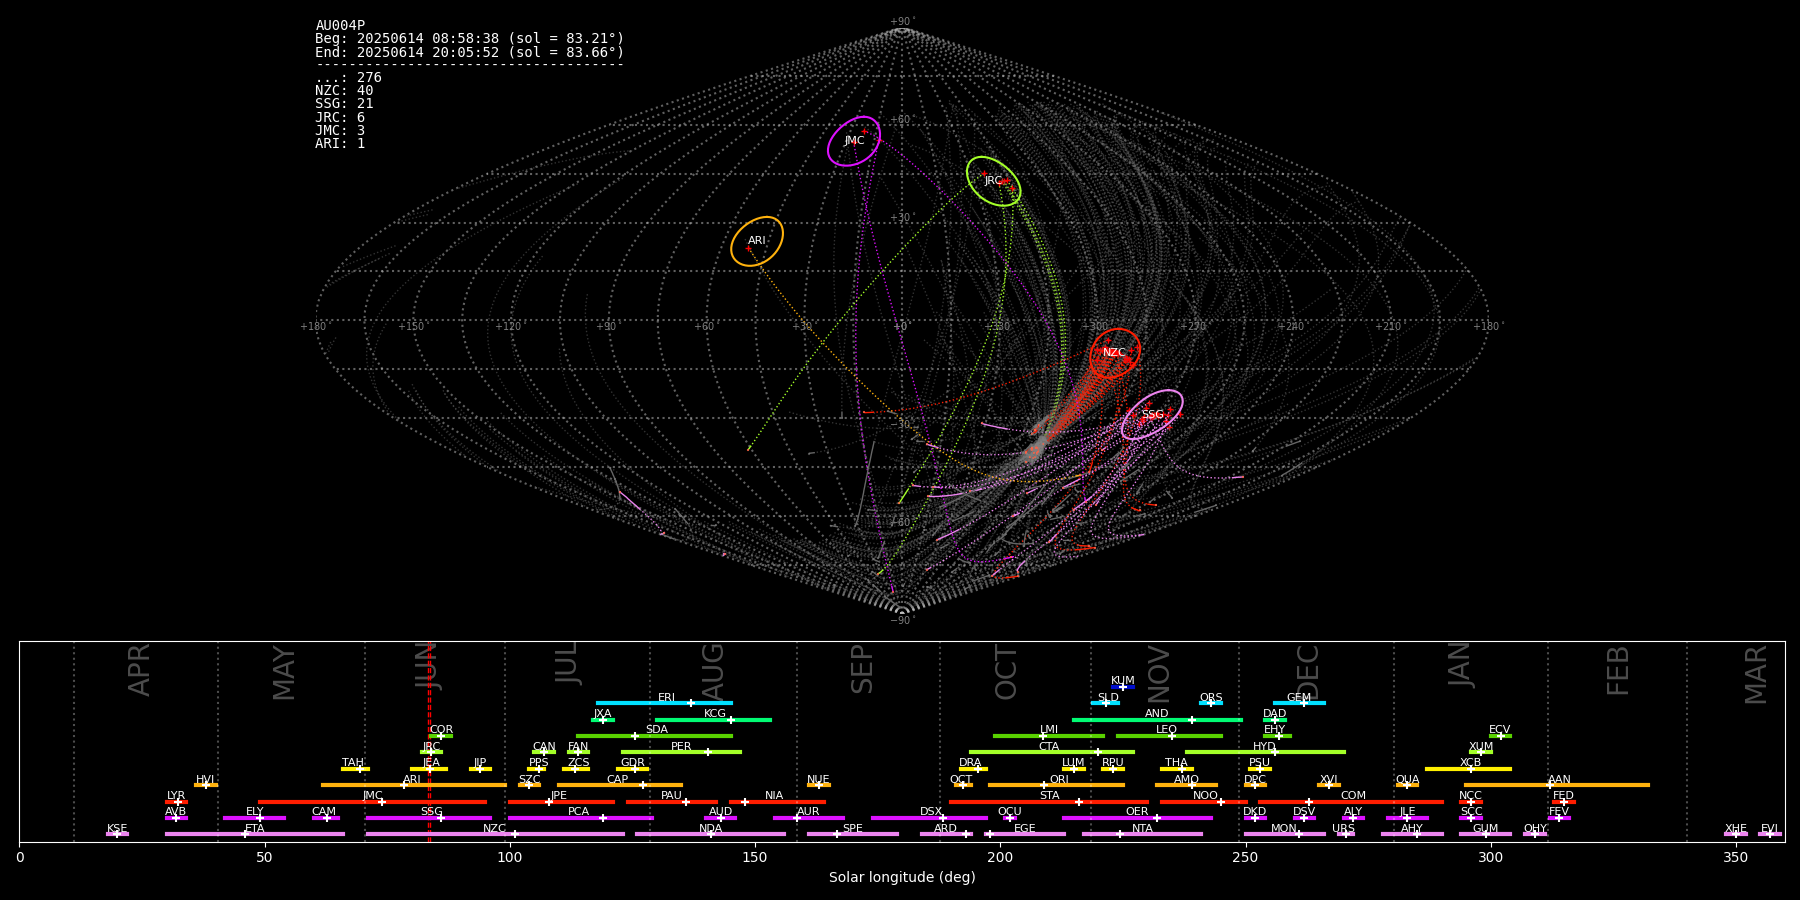Click the yellow TAH shower bar
The width and height of the screenshot is (1800, 900).
[355, 768]
